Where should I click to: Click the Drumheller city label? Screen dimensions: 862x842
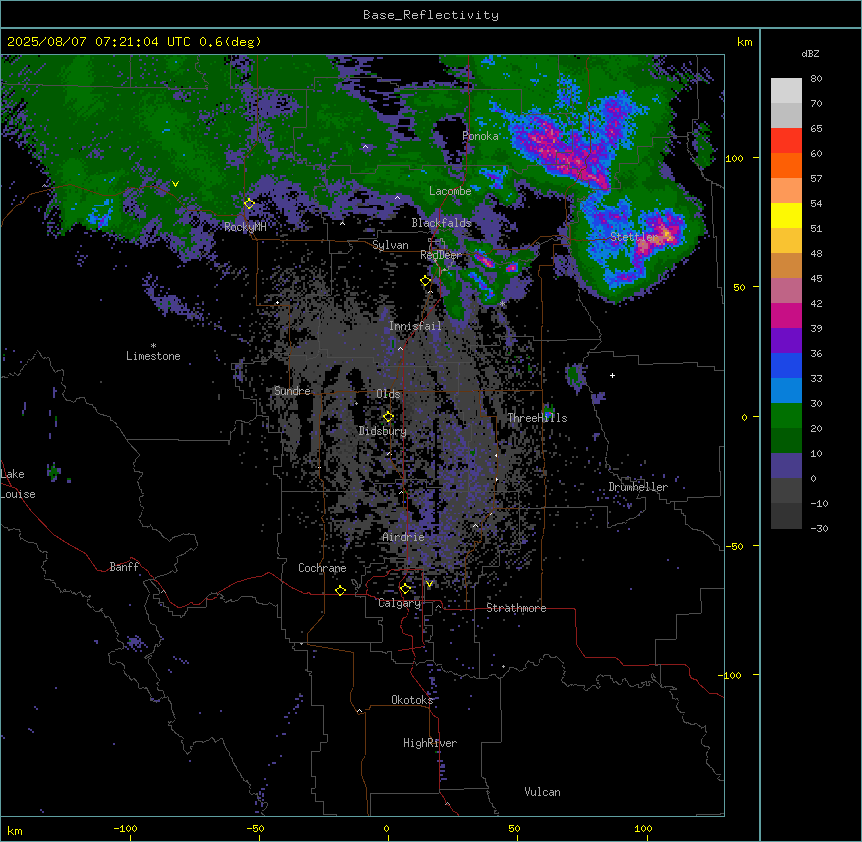click(x=638, y=487)
